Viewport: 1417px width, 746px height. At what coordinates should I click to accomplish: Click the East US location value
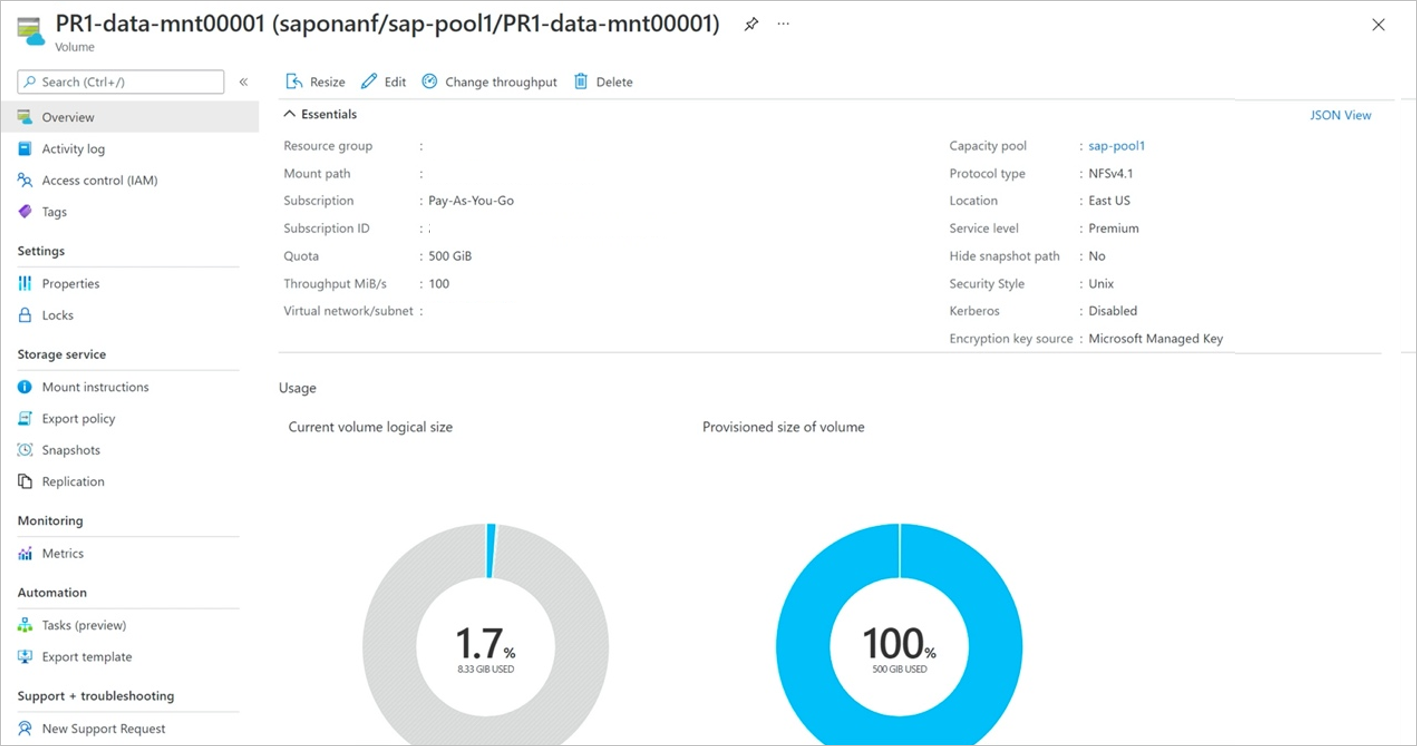click(x=1109, y=201)
